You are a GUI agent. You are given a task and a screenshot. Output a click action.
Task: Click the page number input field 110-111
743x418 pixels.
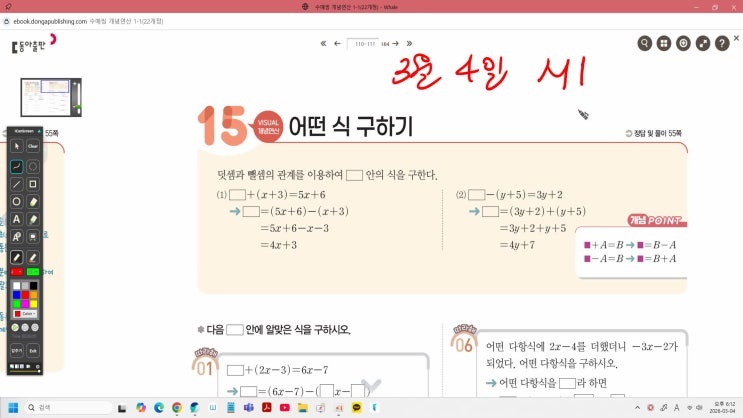(360, 43)
